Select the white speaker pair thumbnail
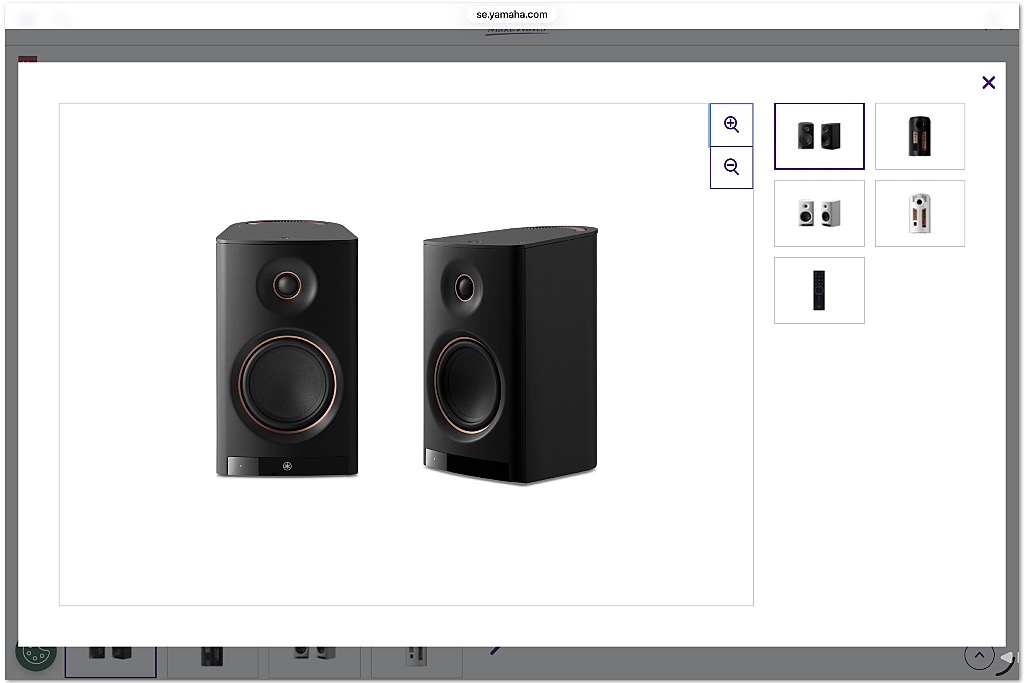 [819, 214]
